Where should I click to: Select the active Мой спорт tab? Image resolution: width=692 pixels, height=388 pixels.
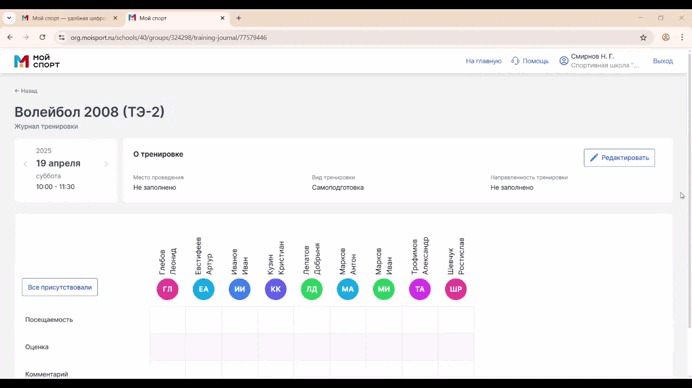coord(177,18)
